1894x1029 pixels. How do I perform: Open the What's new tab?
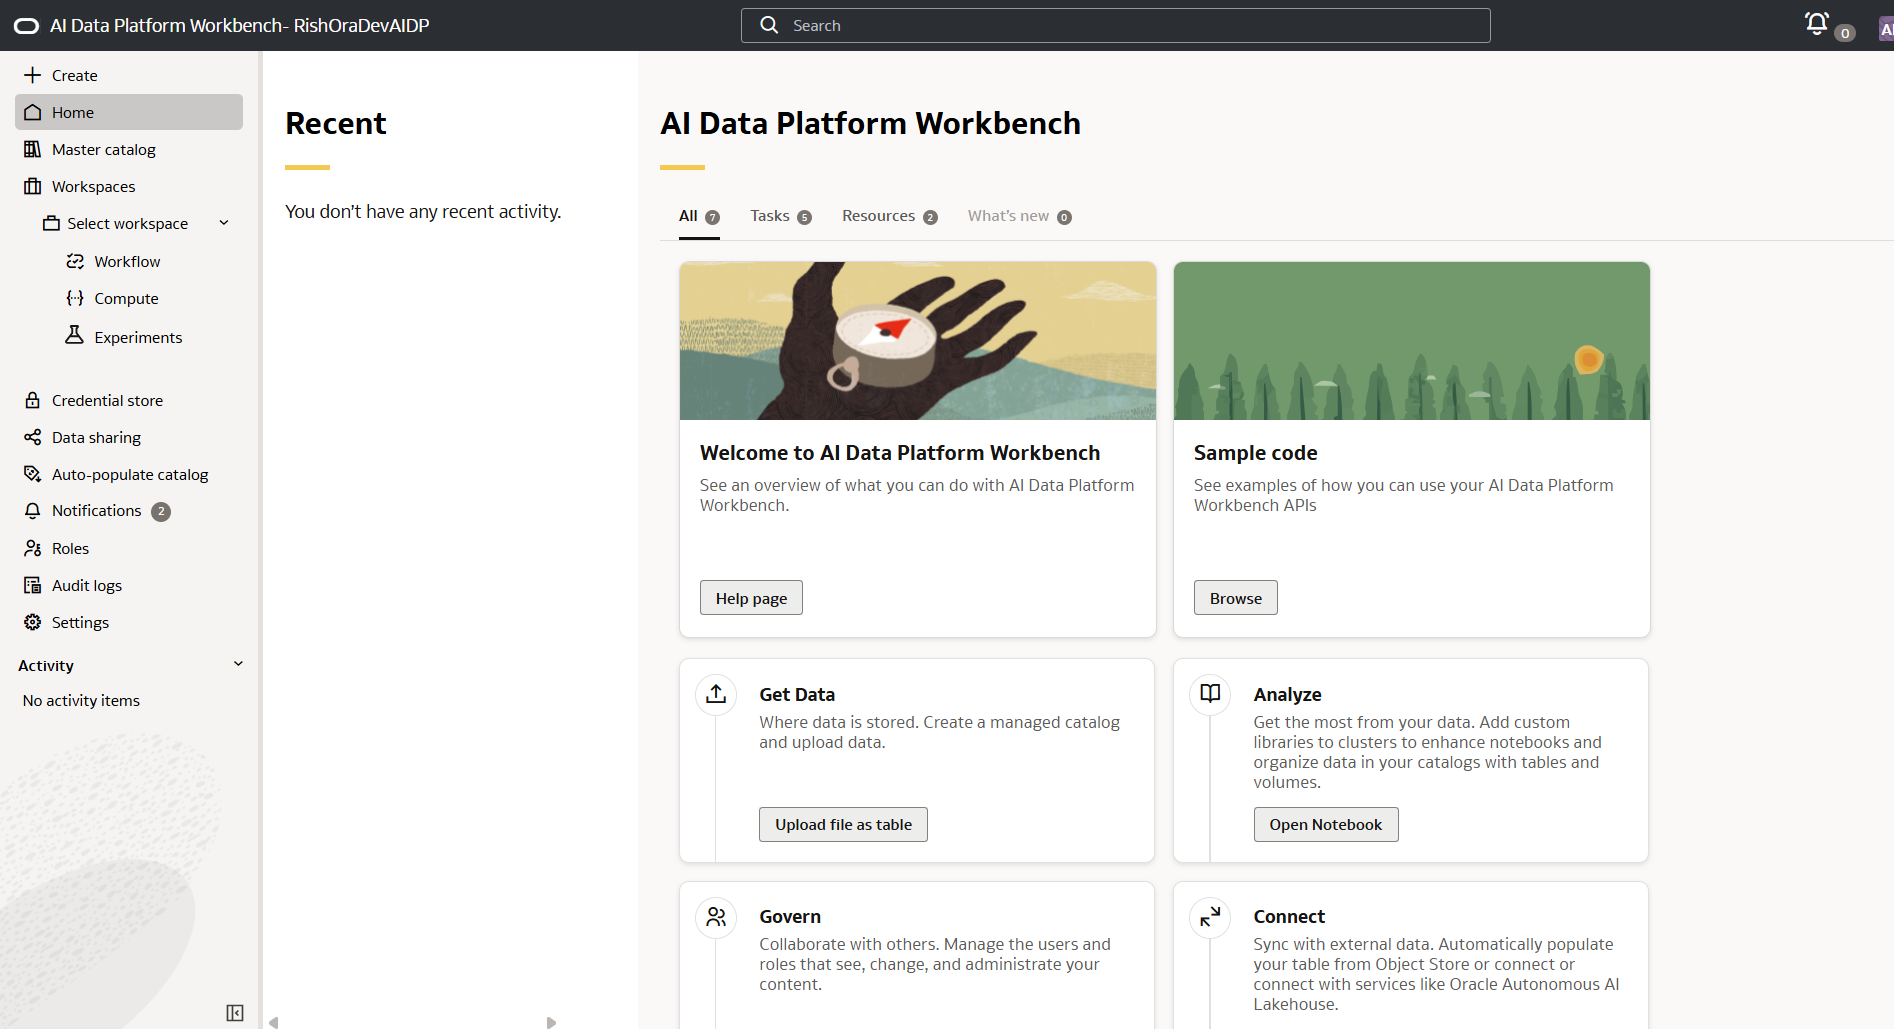(1019, 216)
